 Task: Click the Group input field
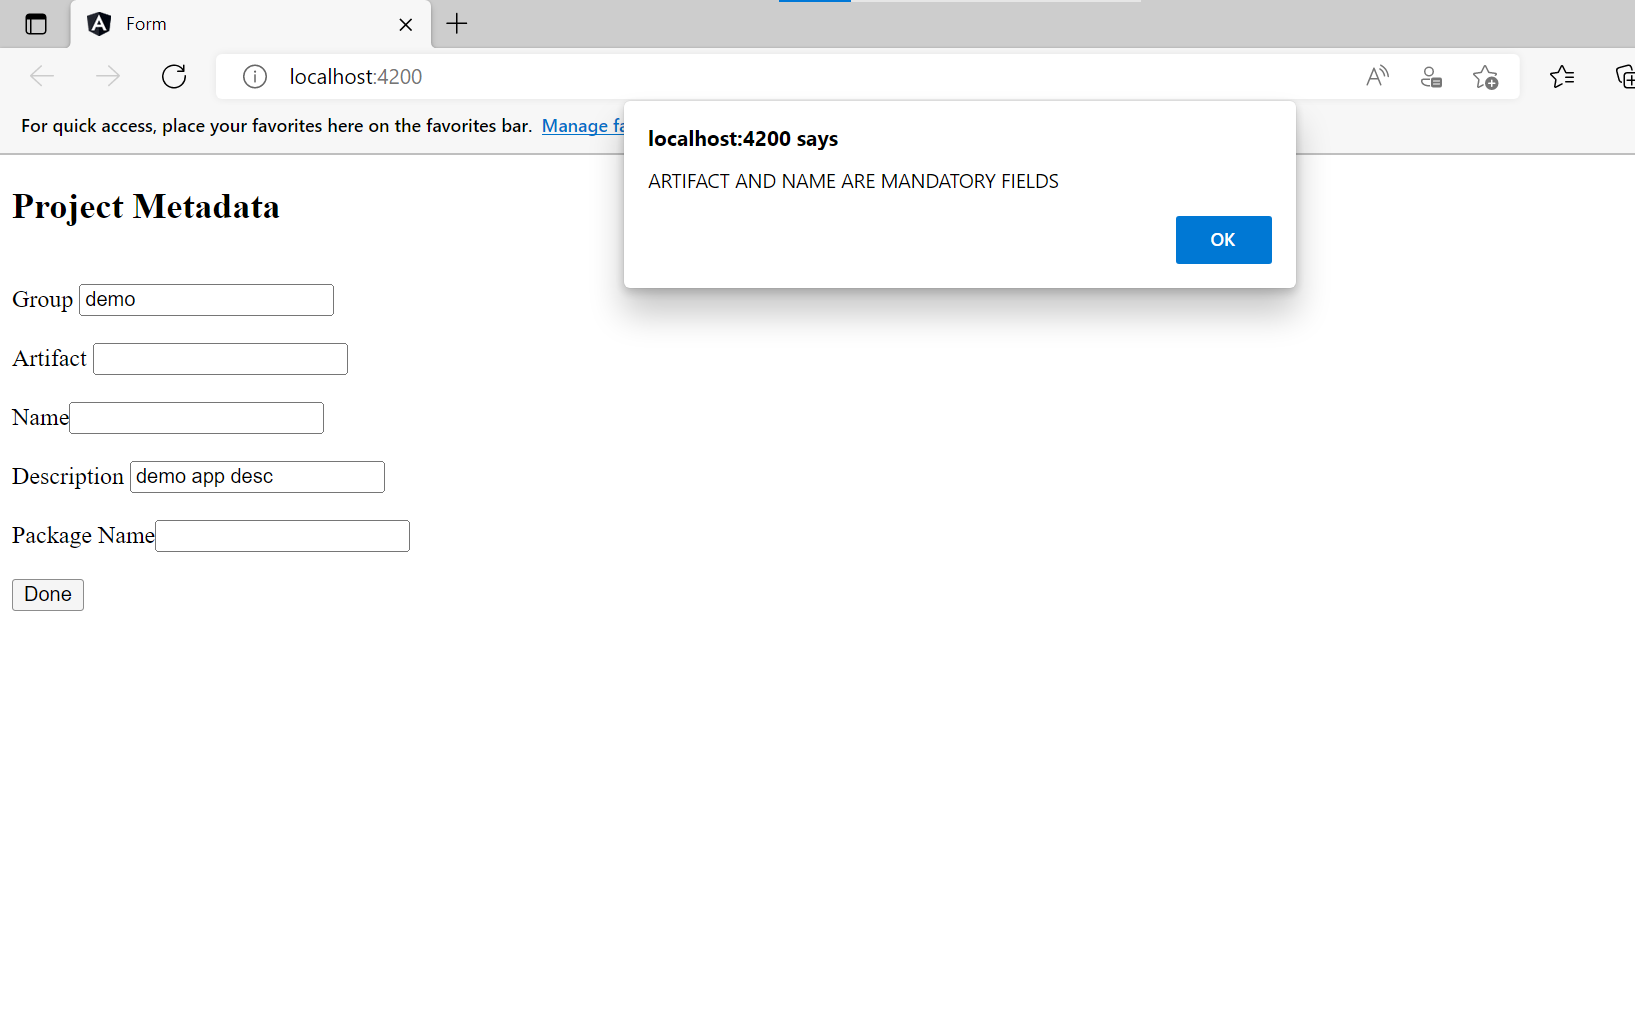coord(206,300)
